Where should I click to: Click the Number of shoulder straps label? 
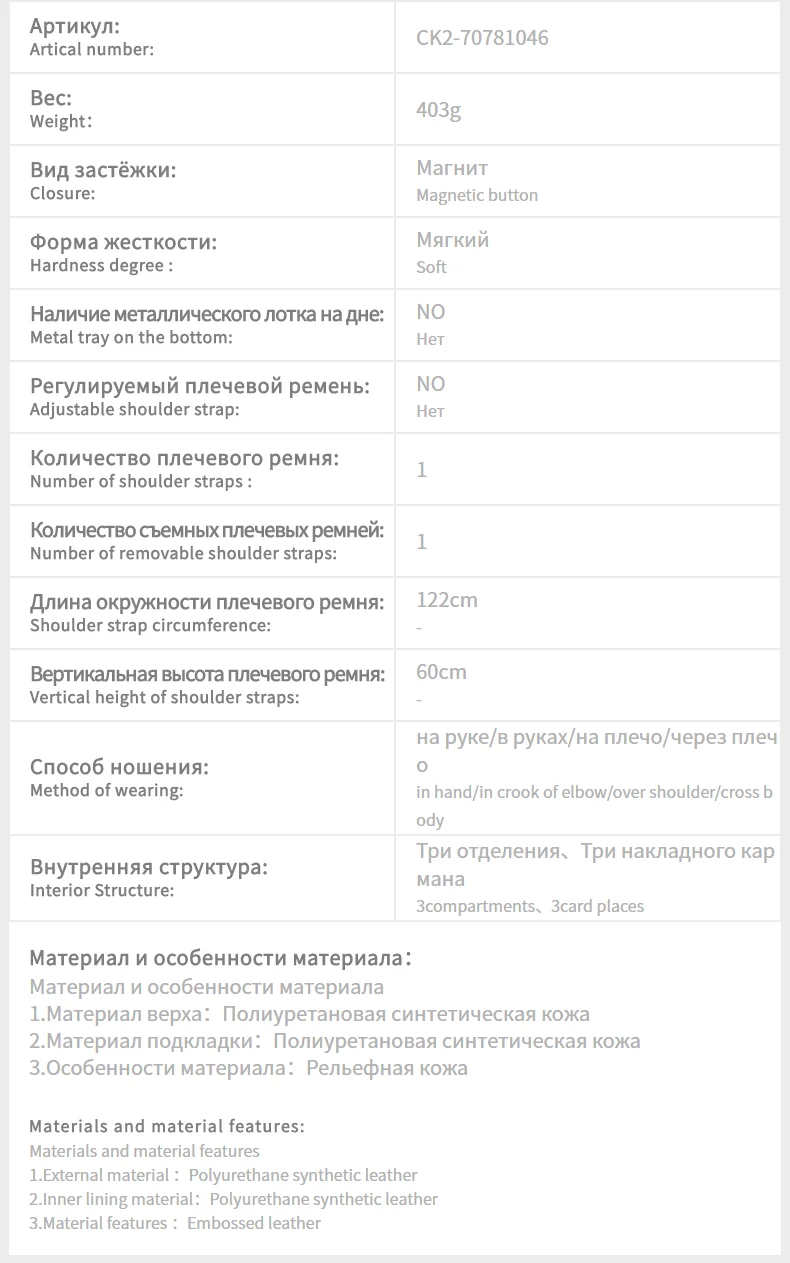pyautogui.click(x=141, y=481)
